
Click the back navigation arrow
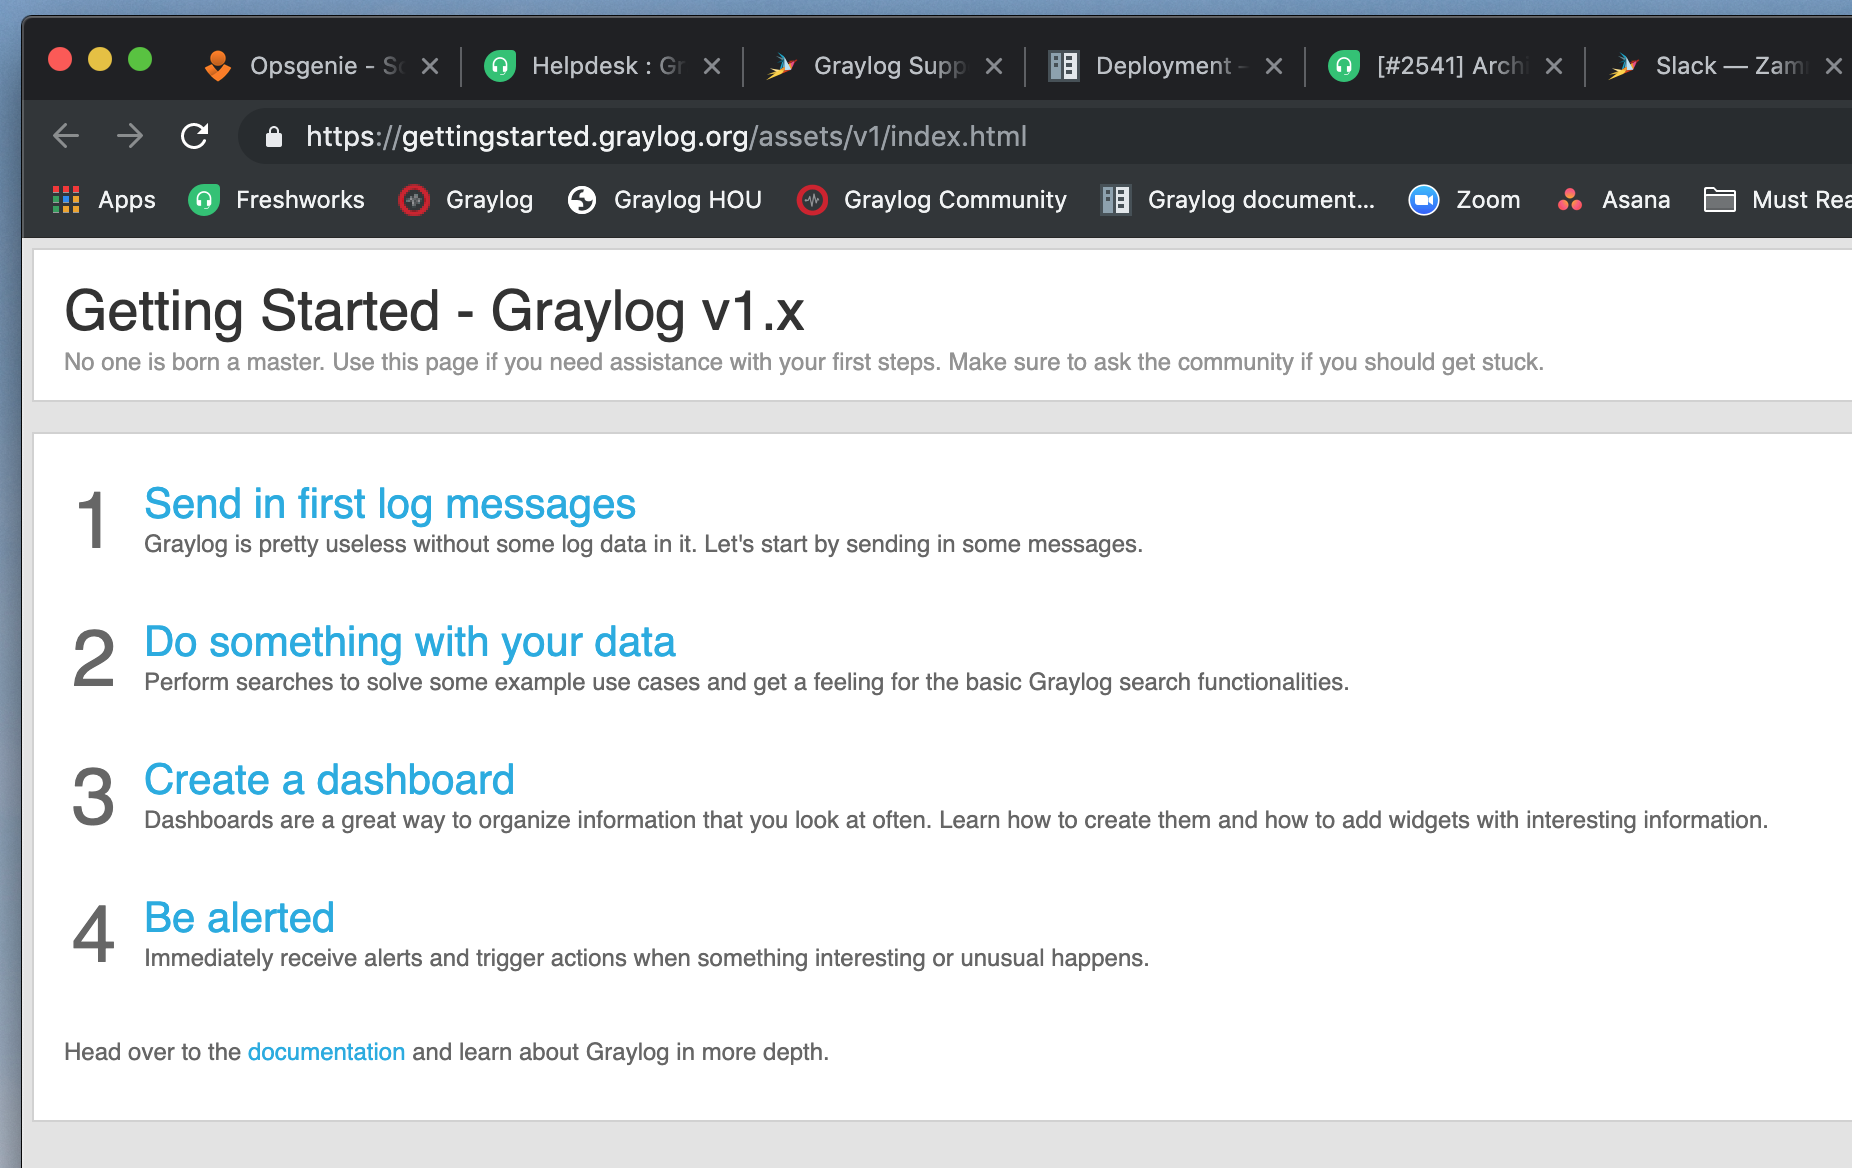pos(64,136)
